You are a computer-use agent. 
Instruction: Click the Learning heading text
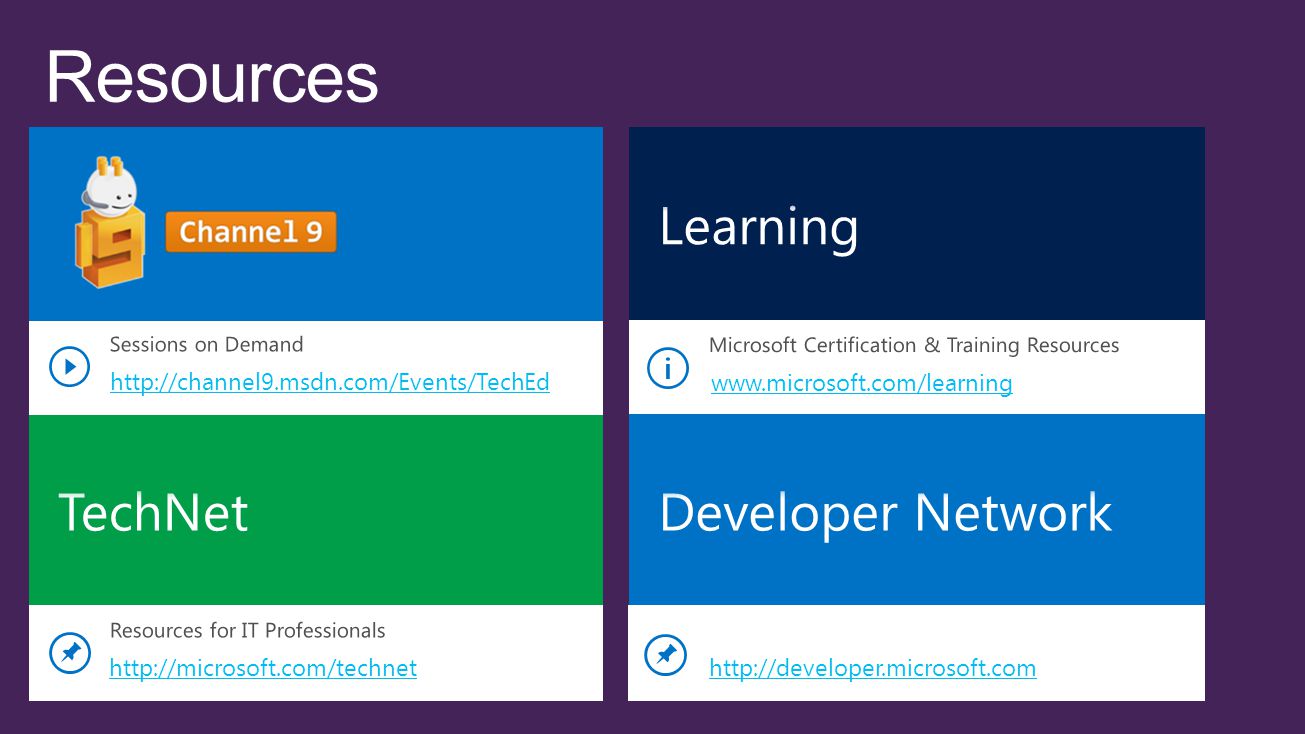click(759, 228)
